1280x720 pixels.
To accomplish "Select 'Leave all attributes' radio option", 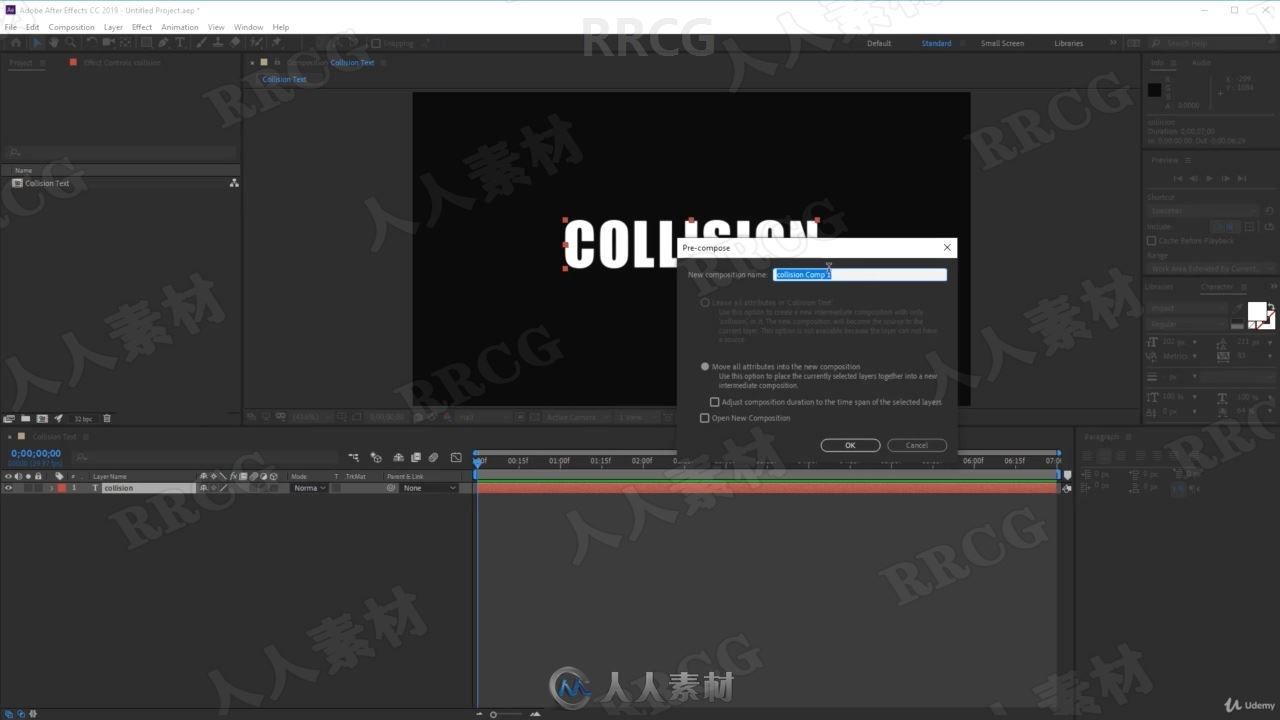I will [x=705, y=302].
